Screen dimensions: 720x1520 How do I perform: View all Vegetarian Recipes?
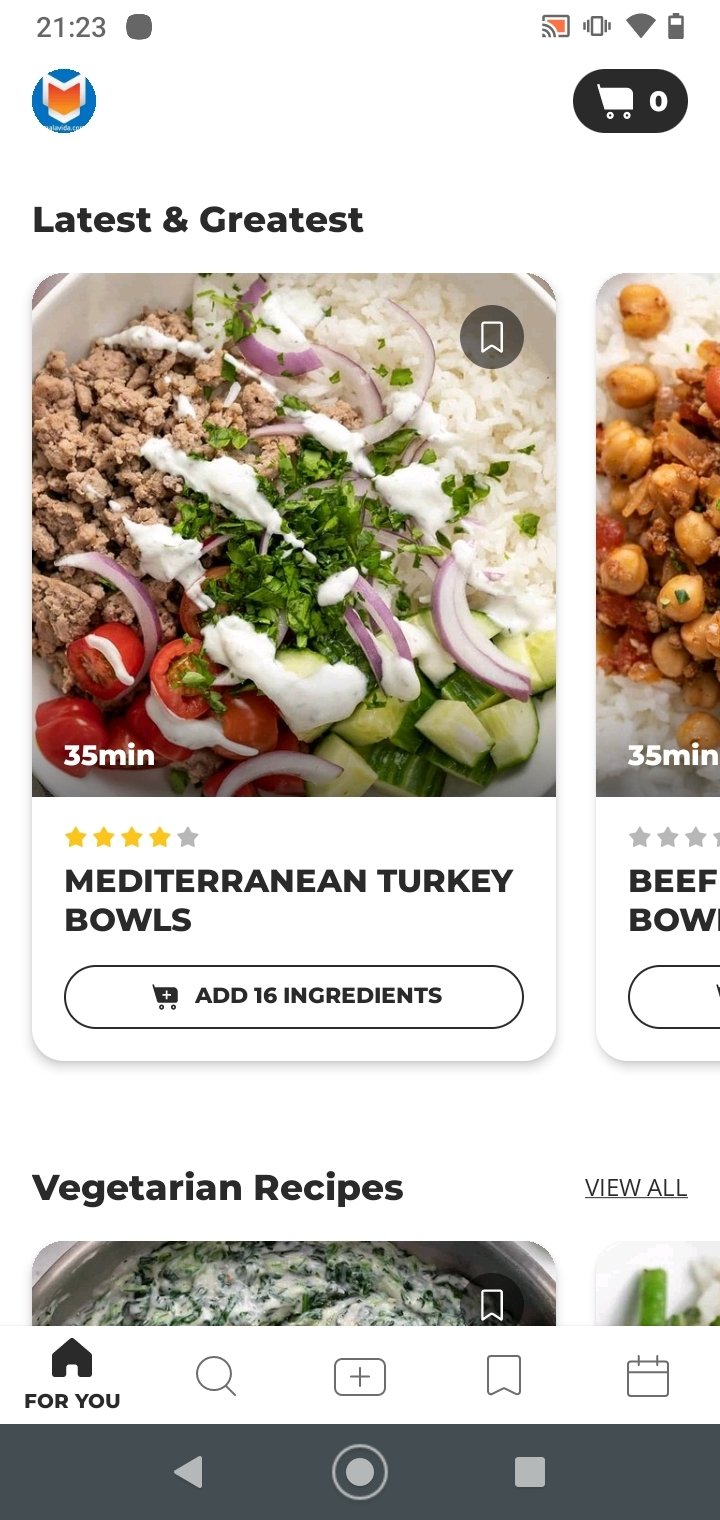pyautogui.click(x=636, y=1188)
